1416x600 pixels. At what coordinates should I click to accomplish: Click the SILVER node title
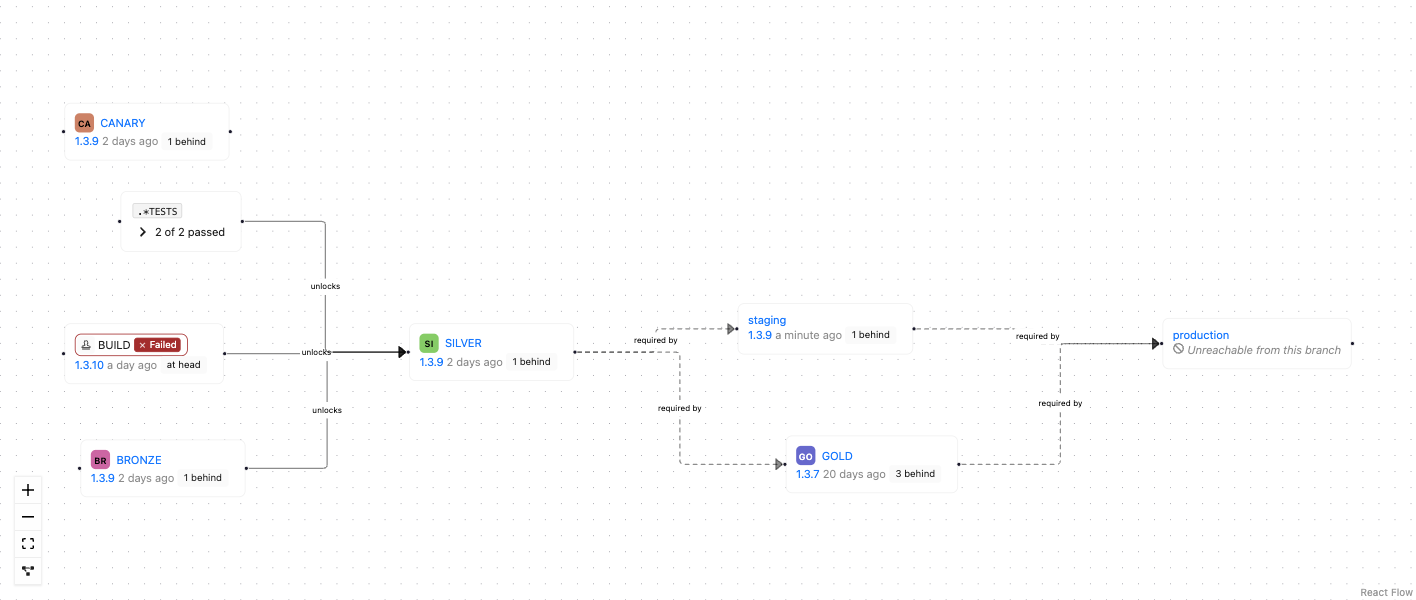point(463,343)
